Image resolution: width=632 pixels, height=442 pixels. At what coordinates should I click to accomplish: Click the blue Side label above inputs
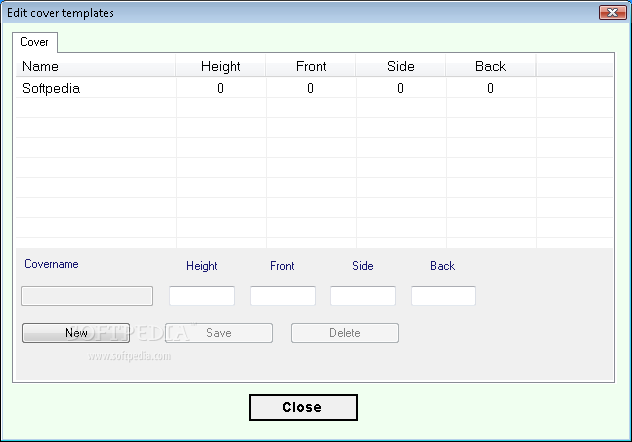click(363, 266)
